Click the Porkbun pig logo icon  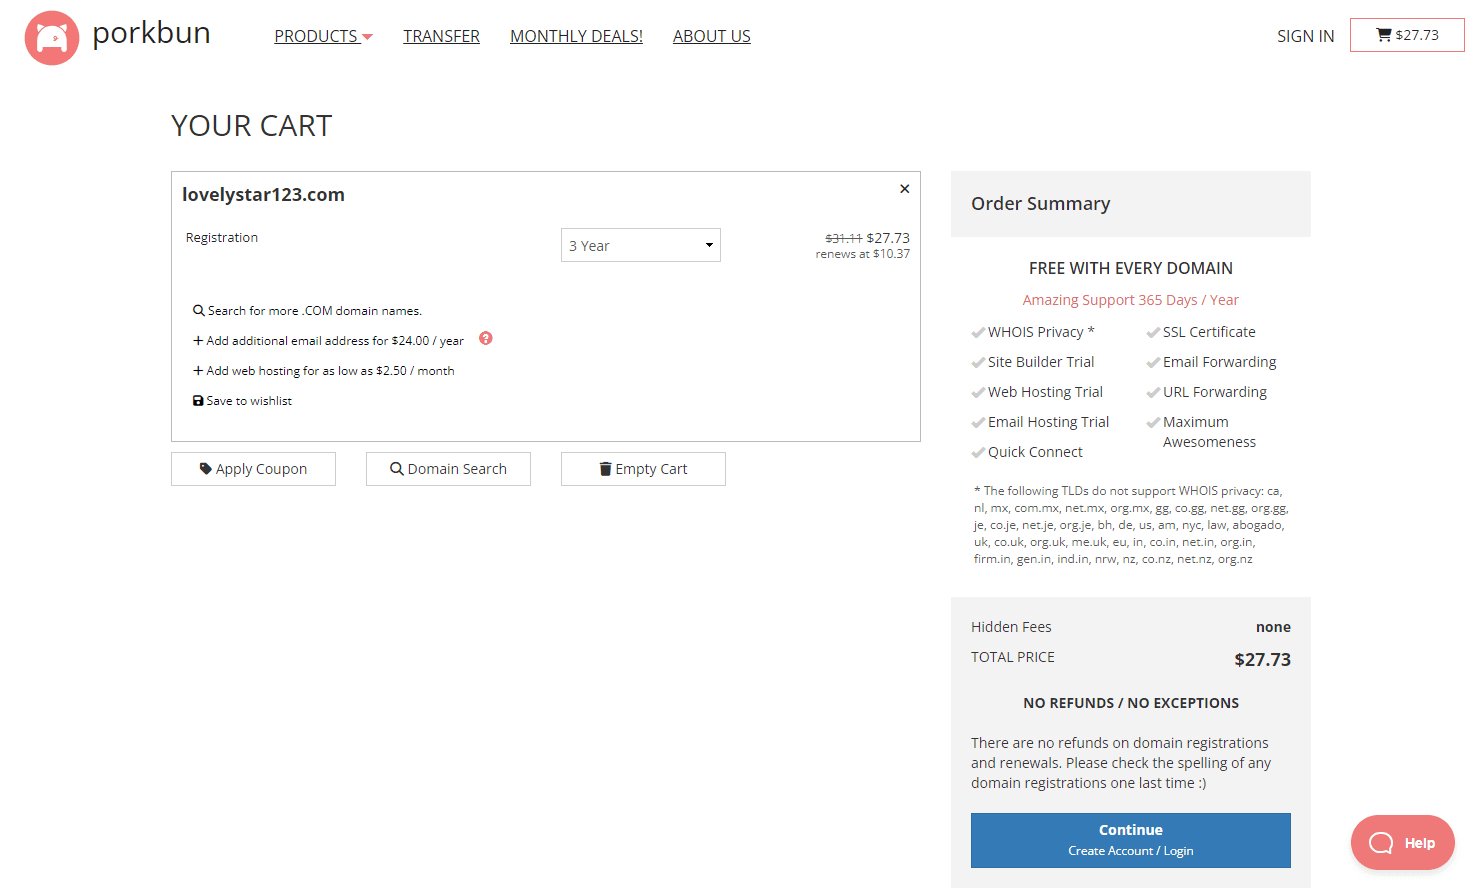[52, 38]
